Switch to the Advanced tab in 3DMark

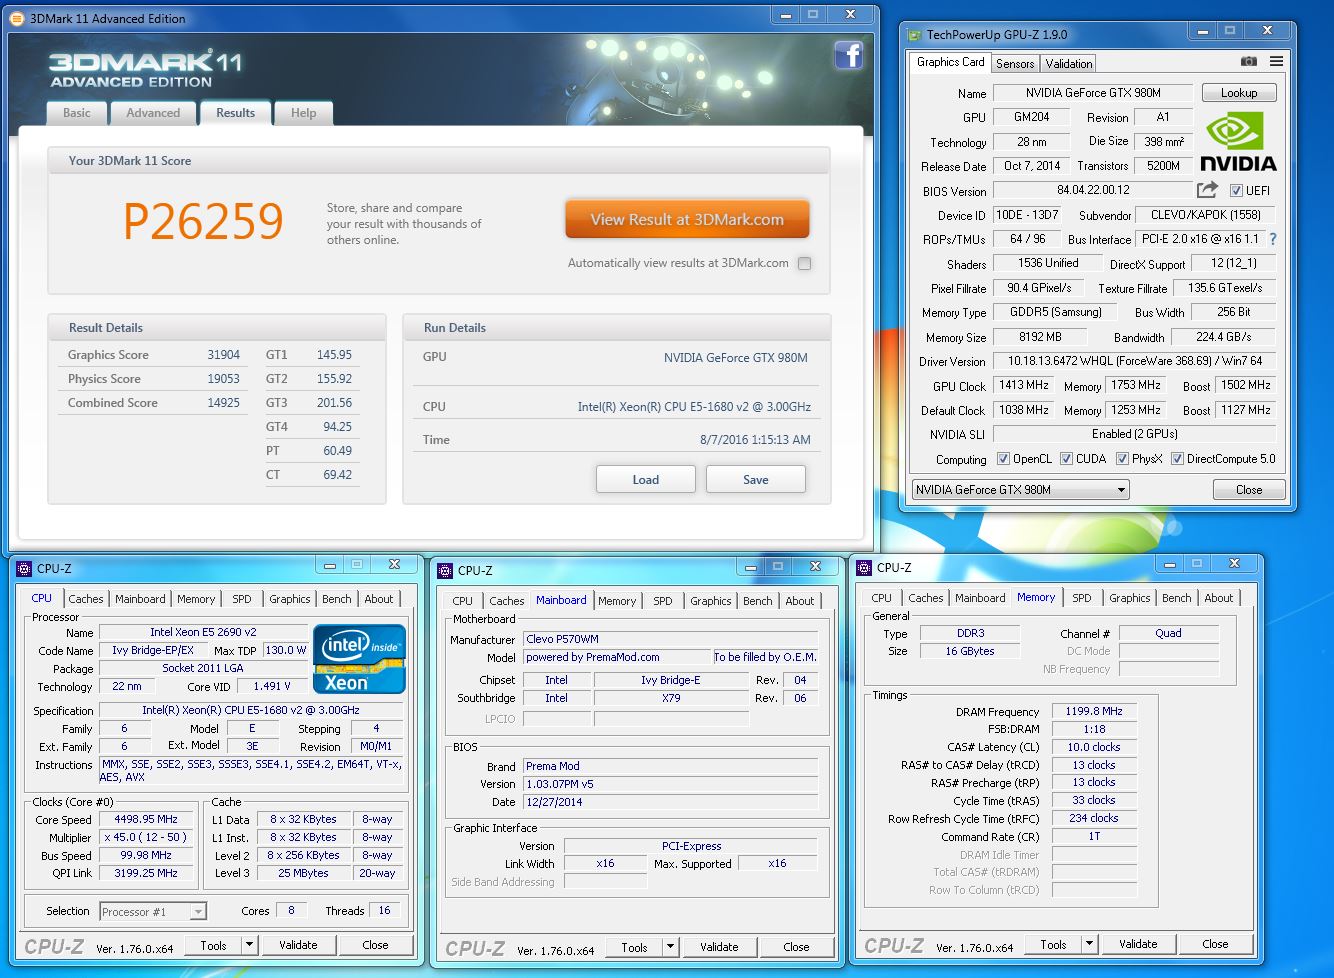153,113
